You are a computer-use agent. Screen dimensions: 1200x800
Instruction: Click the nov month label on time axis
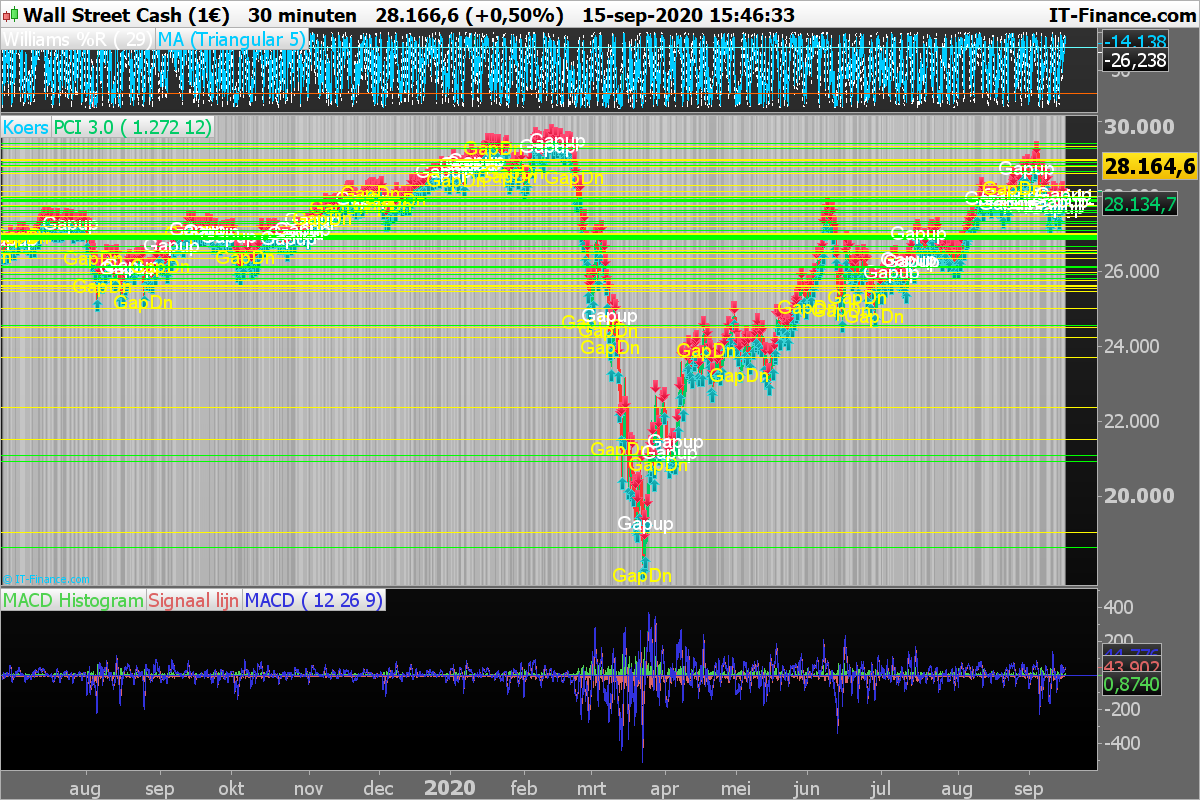[x=310, y=789]
